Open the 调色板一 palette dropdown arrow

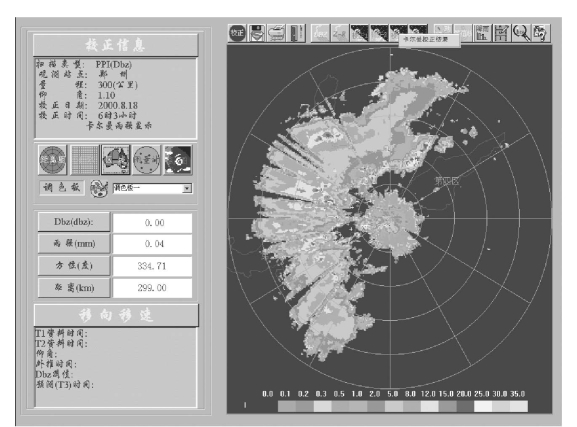[187, 188]
